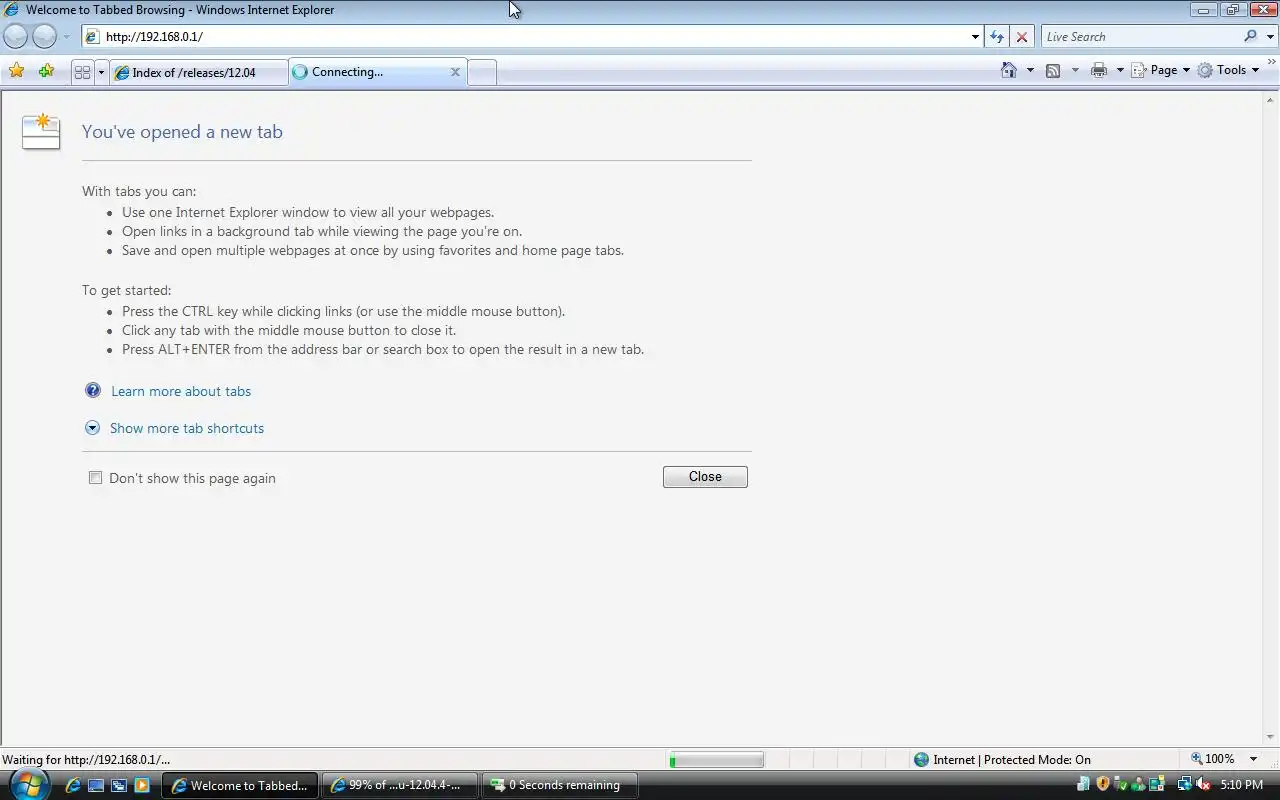Click the muted volume tray icon
The image size is (1280, 800).
point(1203,785)
